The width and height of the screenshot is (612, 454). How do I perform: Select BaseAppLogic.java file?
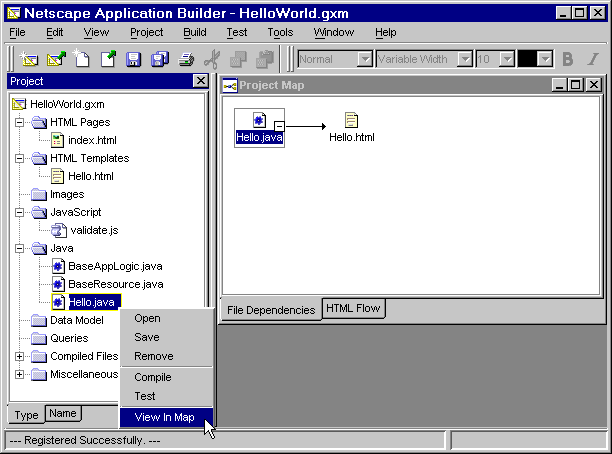coord(115,267)
